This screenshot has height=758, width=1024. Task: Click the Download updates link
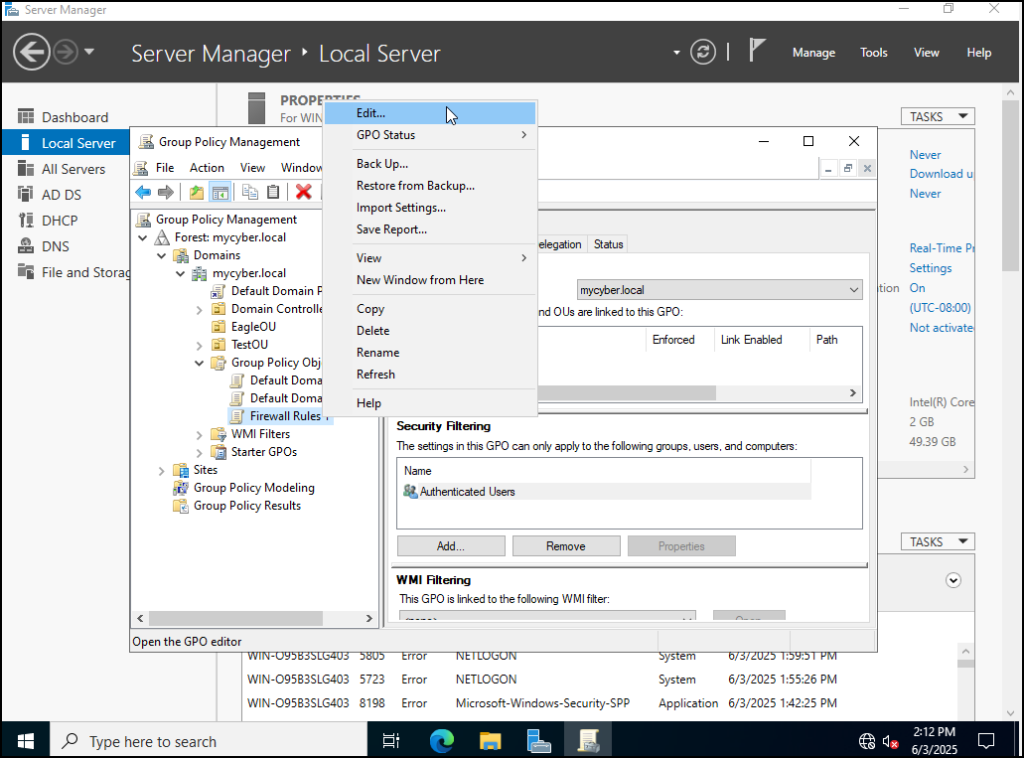tap(941, 174)
